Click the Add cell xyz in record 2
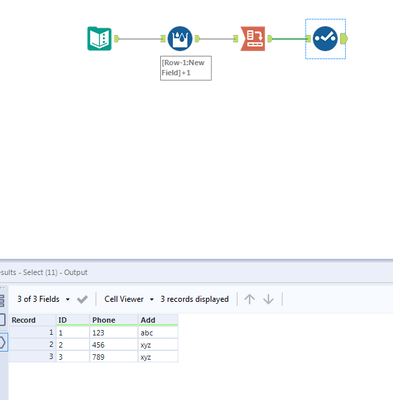This screenshot has width=393, height=400. click(x=158, y=345)
